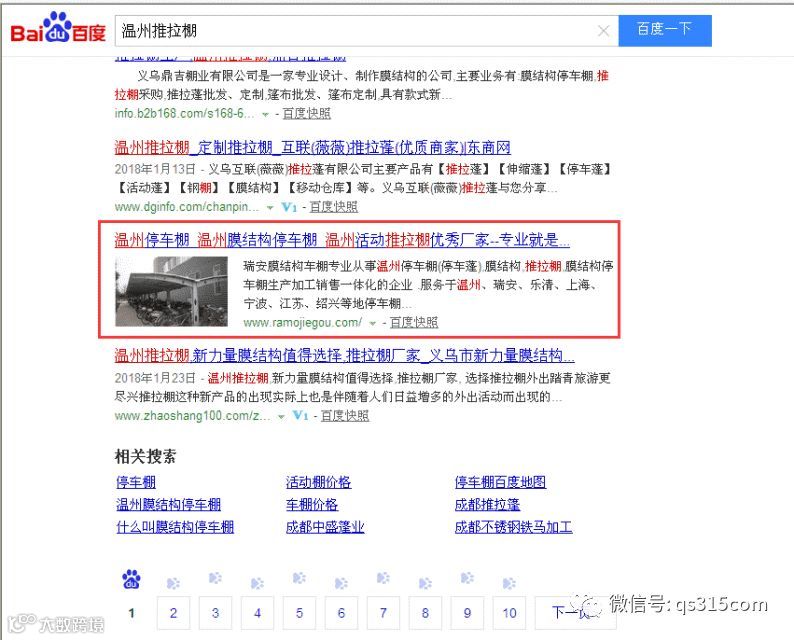Expand dropdown arrow beside www.ramojiegou.com
This screenshot has width=794, height=640.
tap(373, 324)
